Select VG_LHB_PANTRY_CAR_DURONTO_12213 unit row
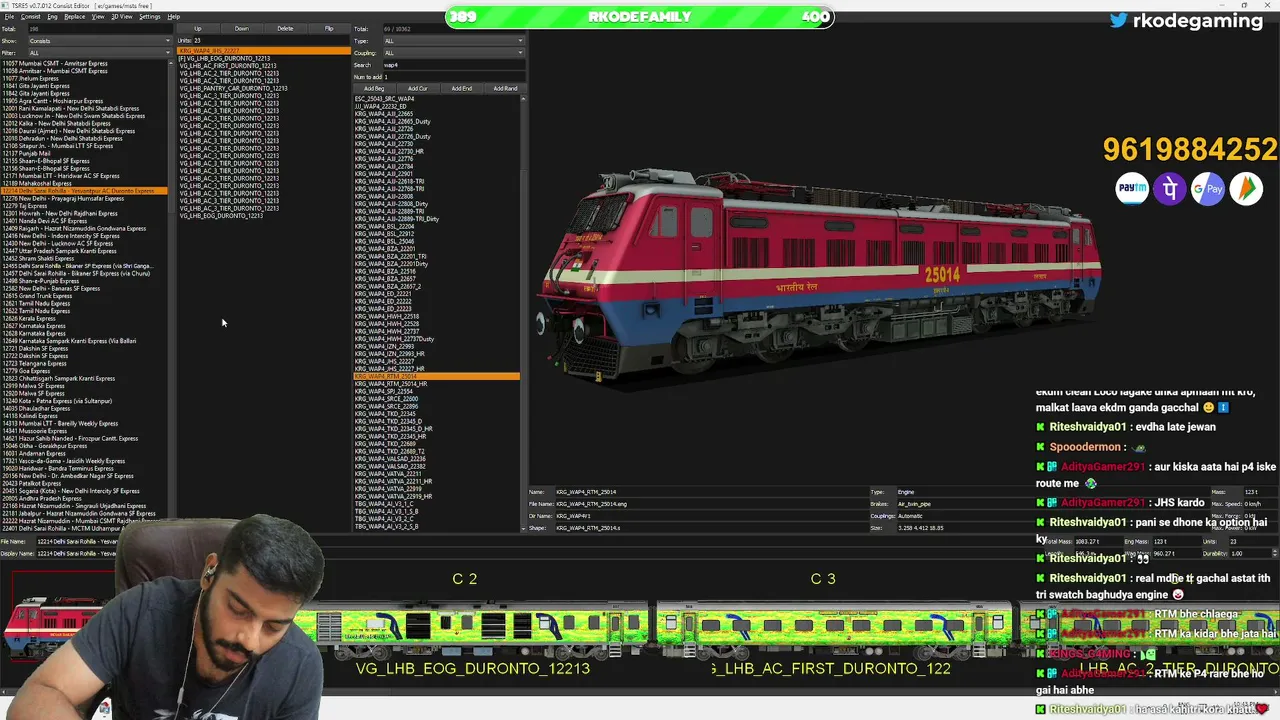The image size is (1280, 720). pyautogui.click(x=234, y=88)
